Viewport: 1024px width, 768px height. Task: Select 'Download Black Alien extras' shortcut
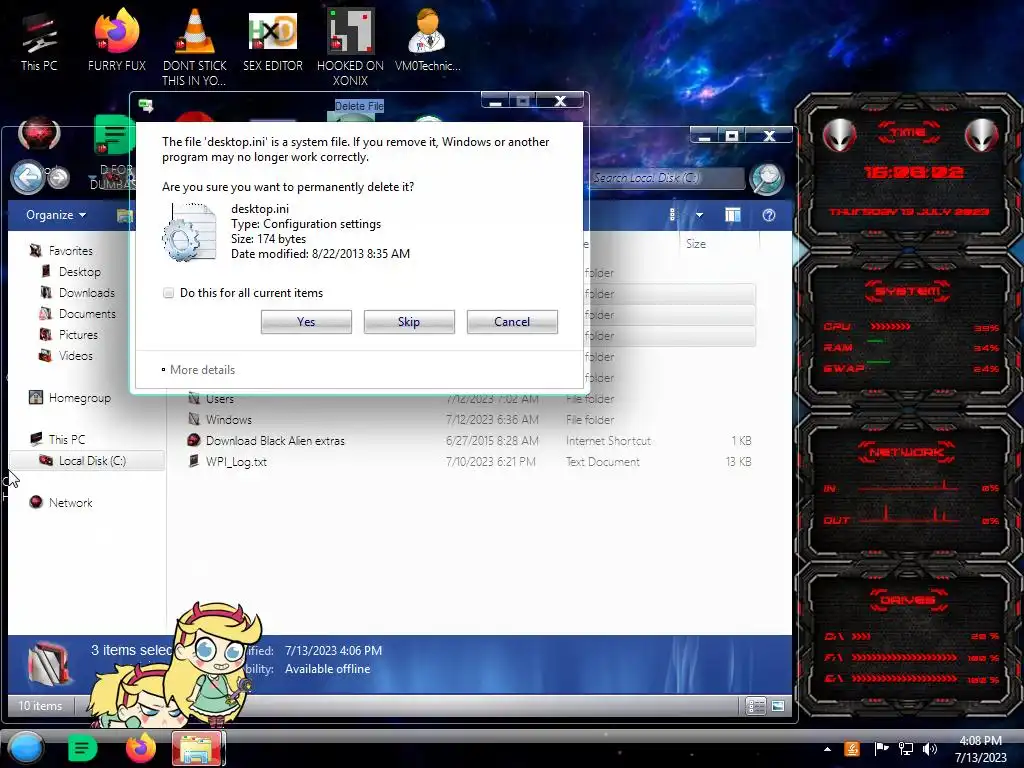click(470, 440)
